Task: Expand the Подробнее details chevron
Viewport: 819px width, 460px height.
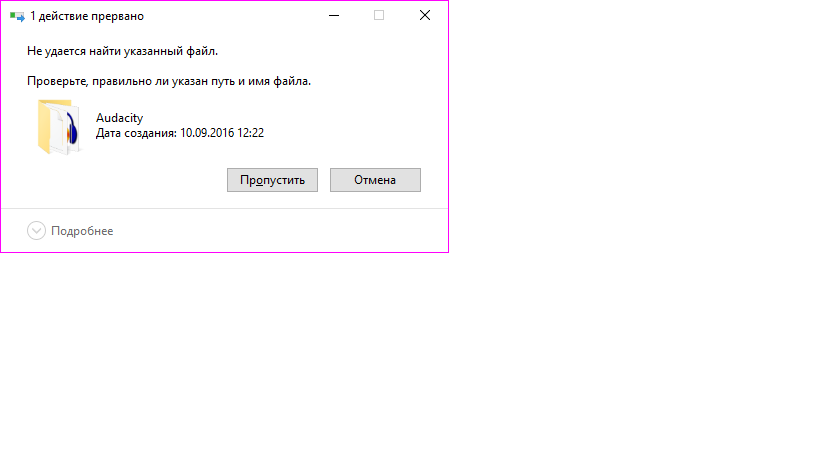Action: click(x=37, y=231)
